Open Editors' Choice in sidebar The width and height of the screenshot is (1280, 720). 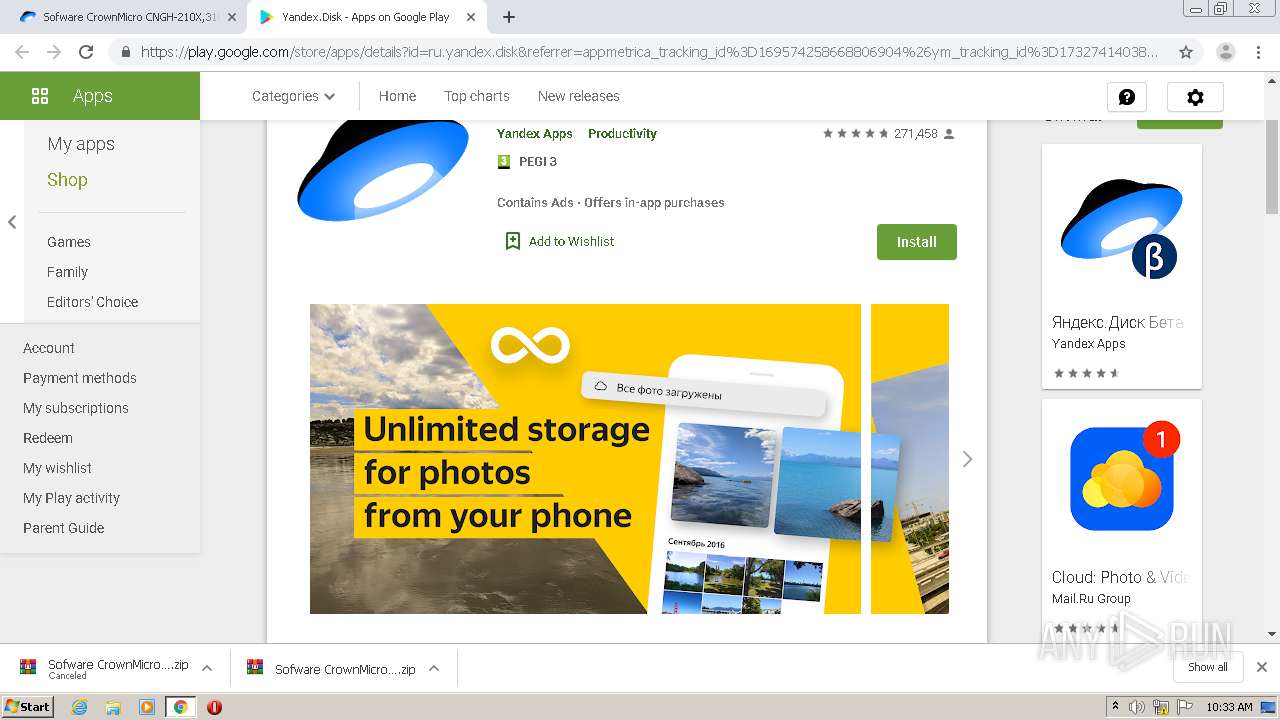(x=92, y=302)
